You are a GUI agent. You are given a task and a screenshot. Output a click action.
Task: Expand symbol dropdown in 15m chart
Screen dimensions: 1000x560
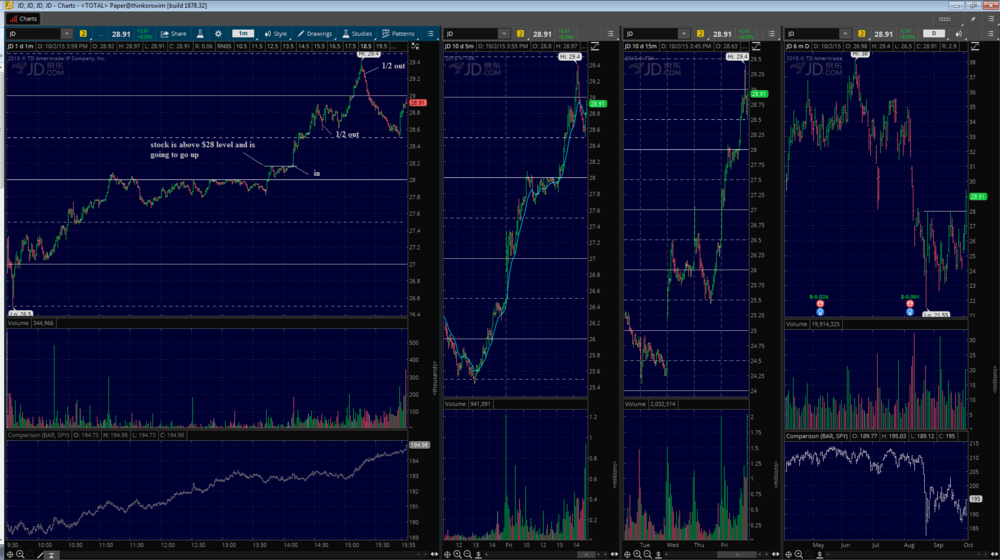(x=684, y=34)
